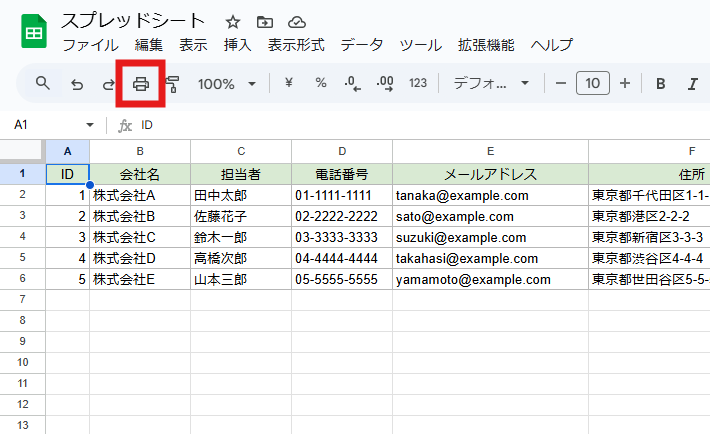The height and width of the screenshot is (434, 710).
Task: Expand the name box dropdown arrow
Action: pyautogui.click(x=90, y=125)
